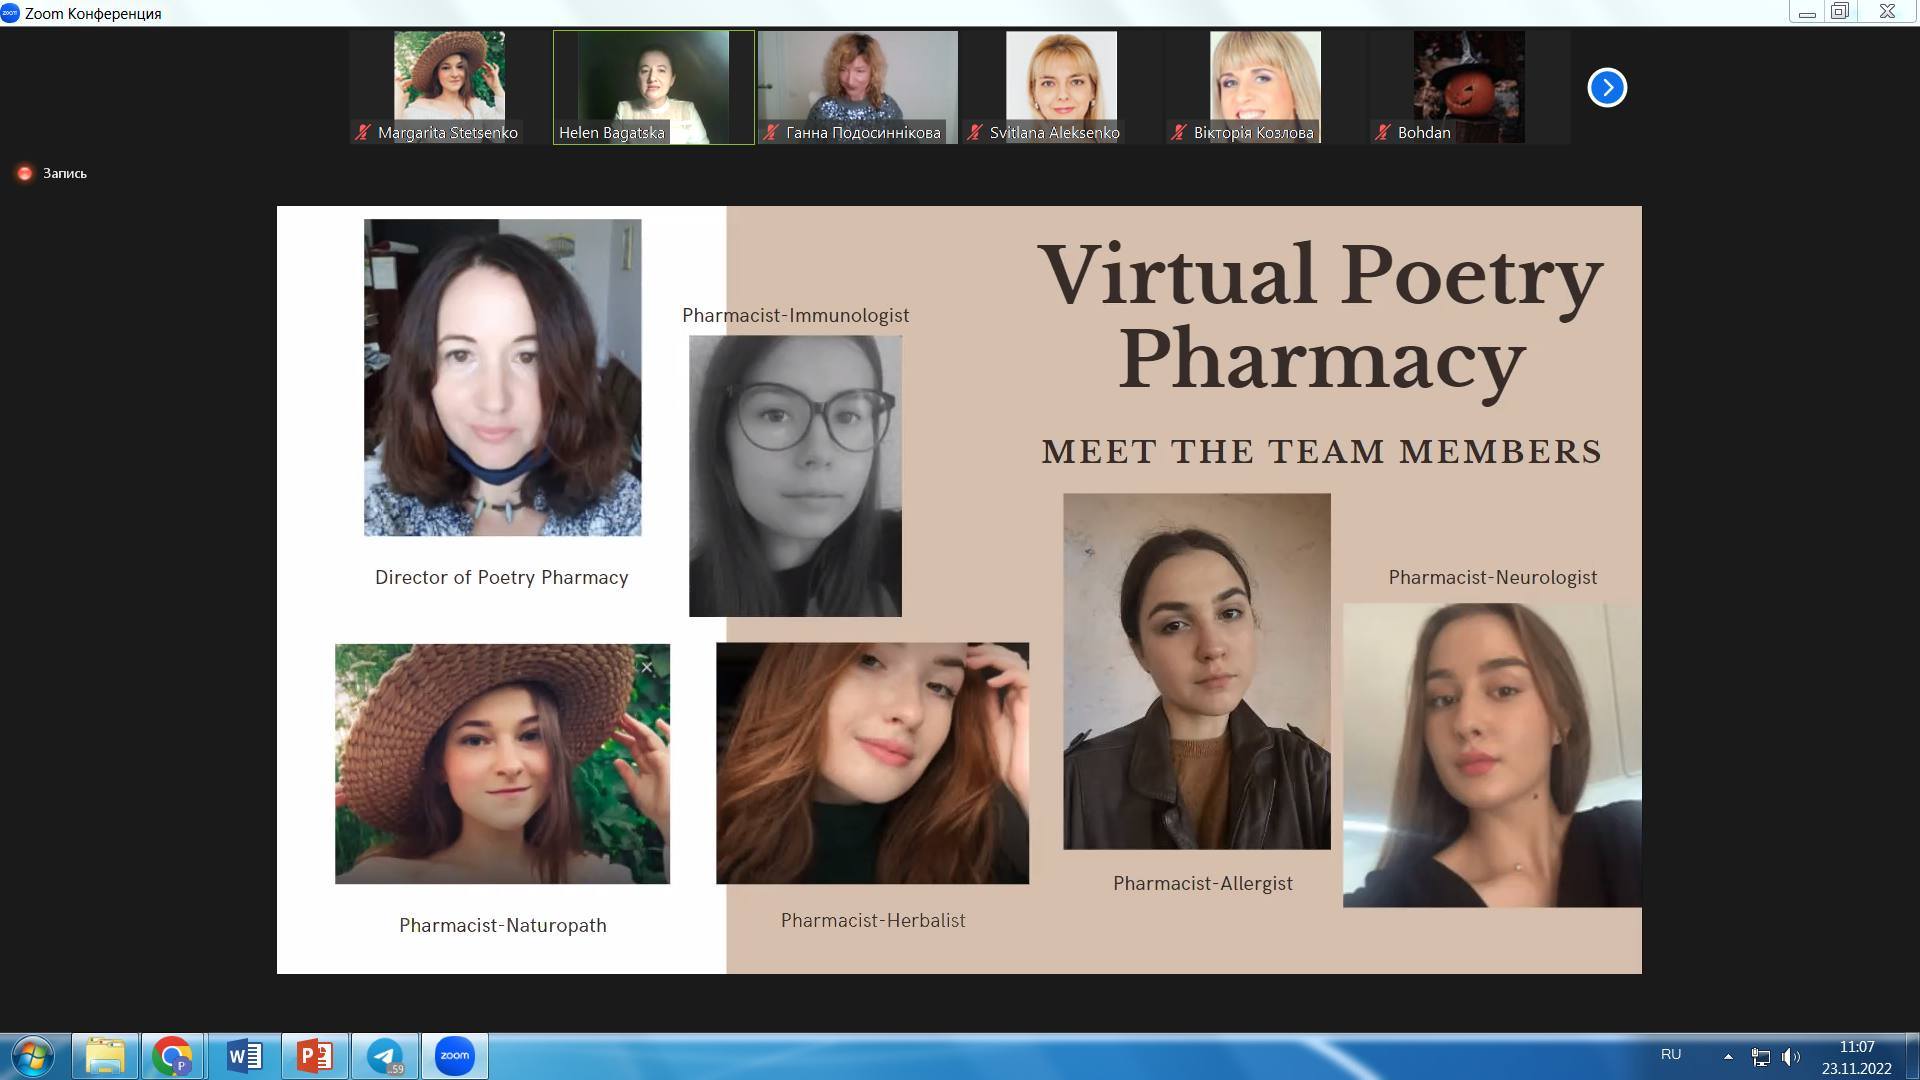Click Bohdan's muted microphone icon
Screen dimensions: 1920x1080
(x=1383, y=132)
